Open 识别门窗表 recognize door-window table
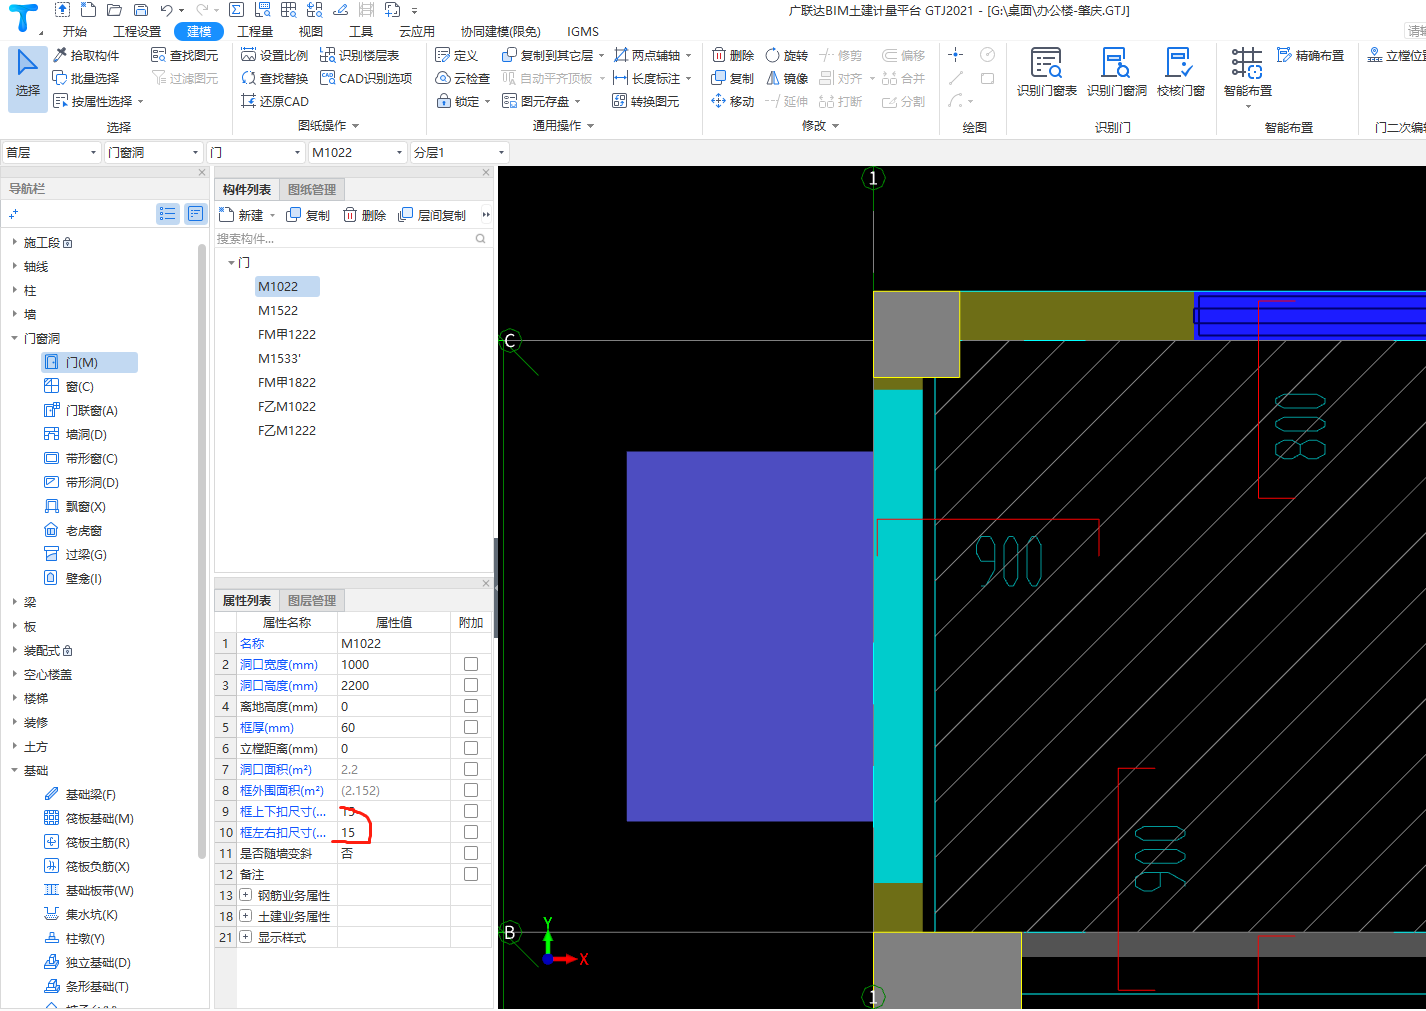Screen dimensions: 1426x1011 [1047, 72]
